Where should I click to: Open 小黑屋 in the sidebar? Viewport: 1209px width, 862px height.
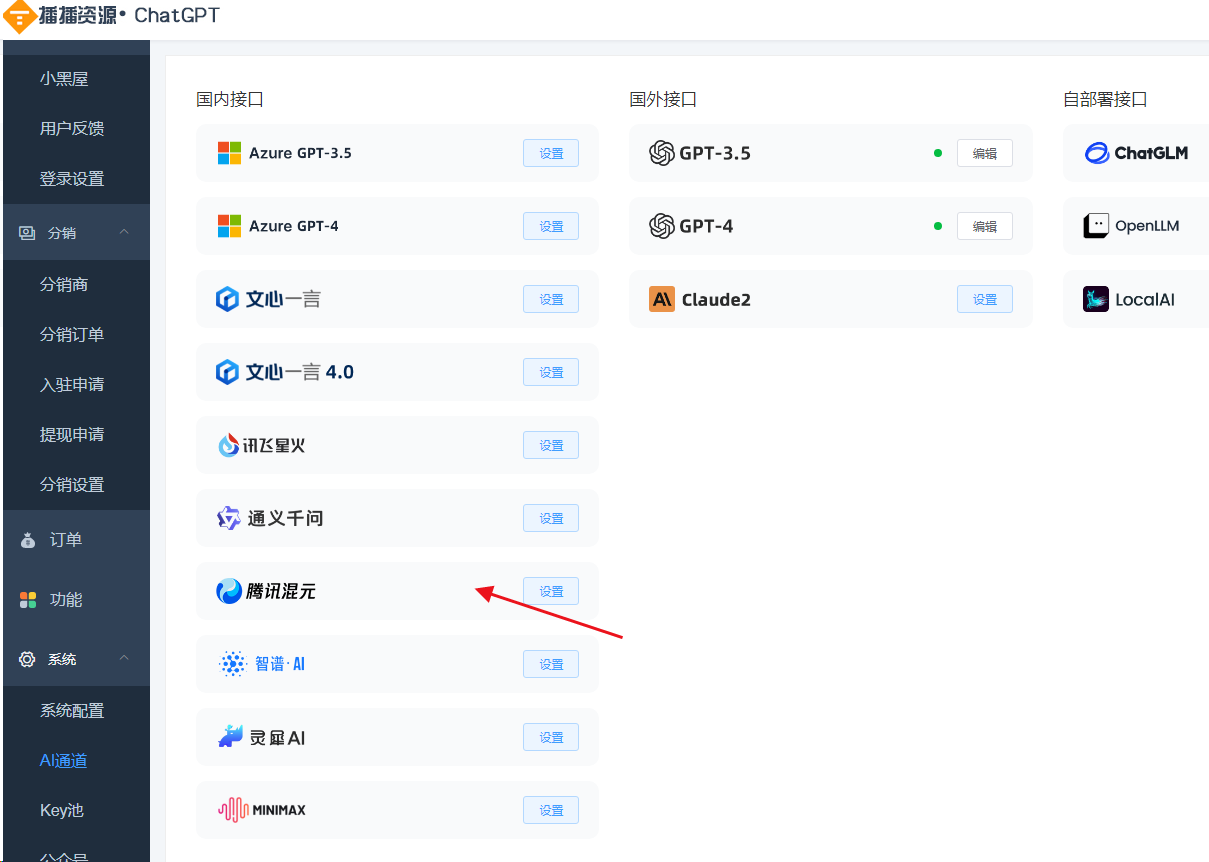pos(64,79)
